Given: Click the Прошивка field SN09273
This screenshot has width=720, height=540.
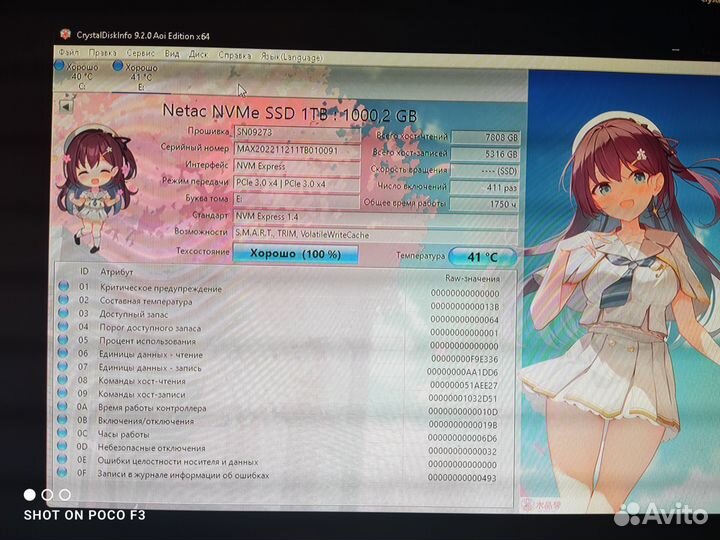Looking at the screenshot, I should click(297, 133).
